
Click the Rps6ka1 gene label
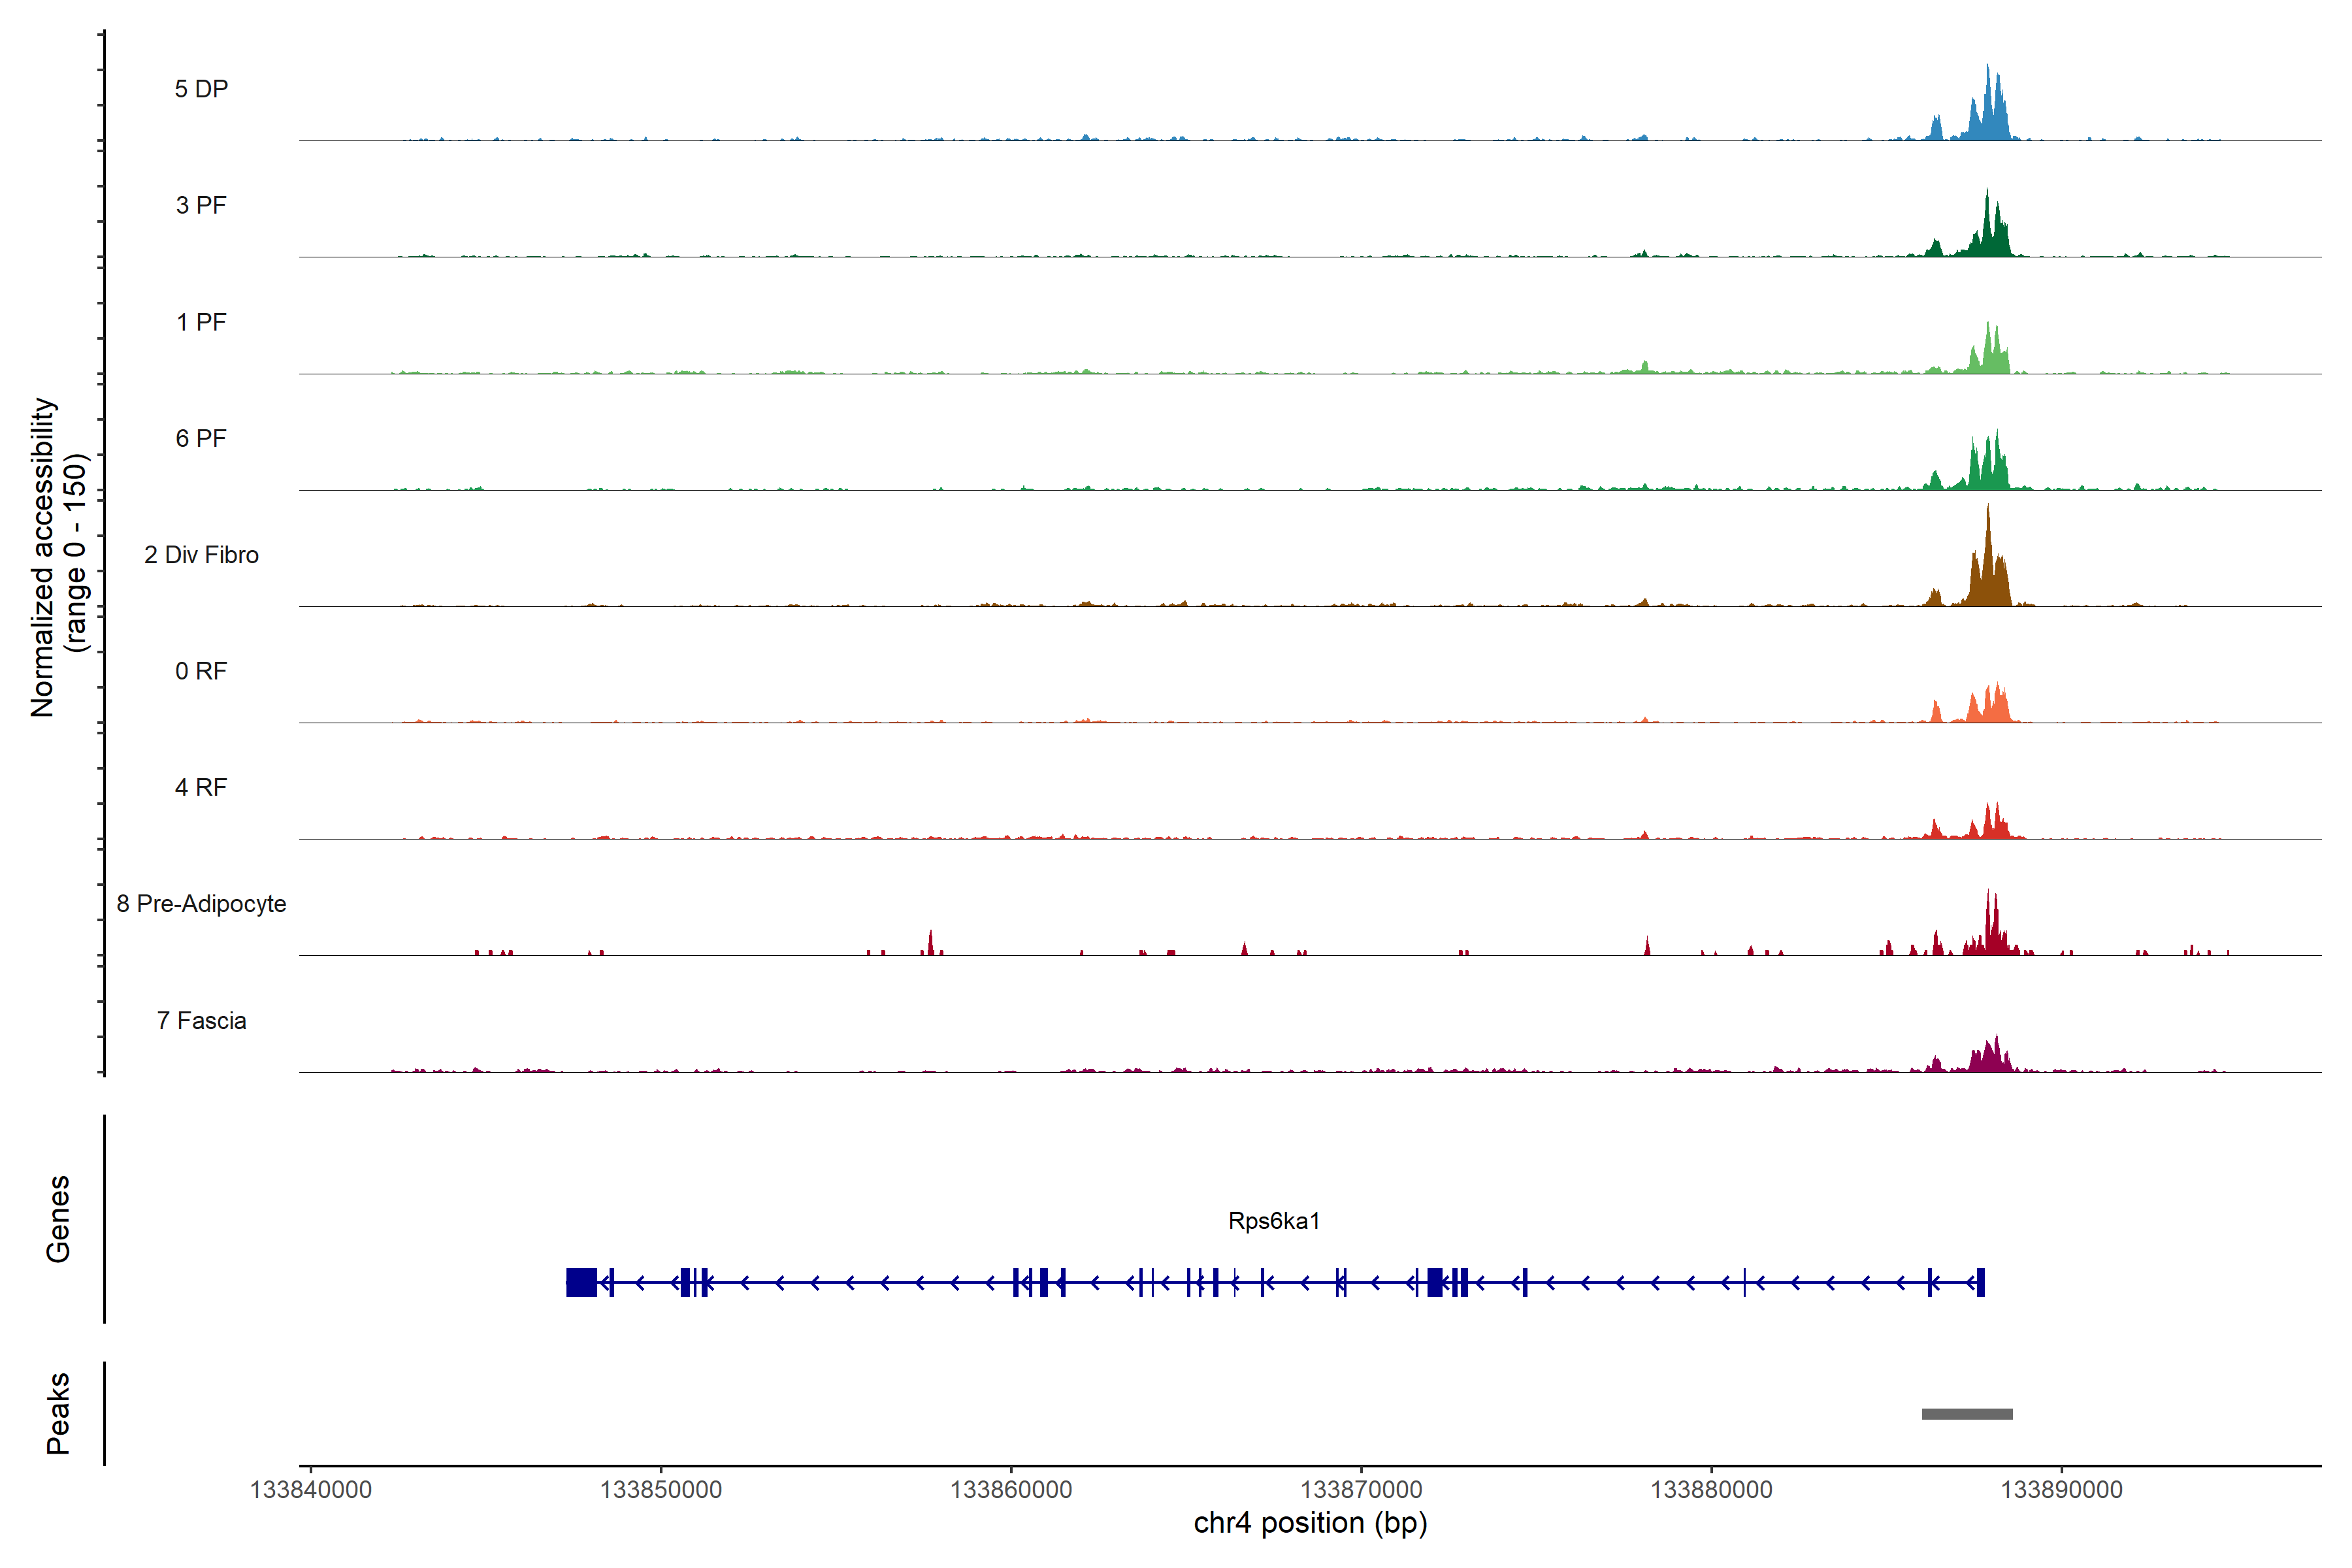tap(1273, 1220)
